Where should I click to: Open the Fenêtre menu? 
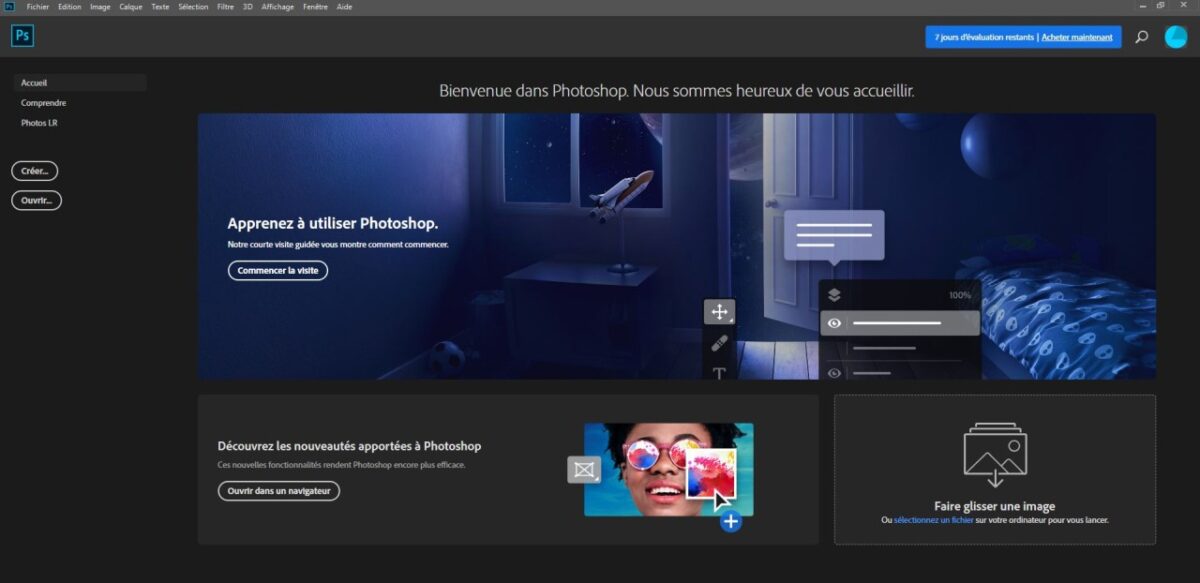[x=316, y=6]
